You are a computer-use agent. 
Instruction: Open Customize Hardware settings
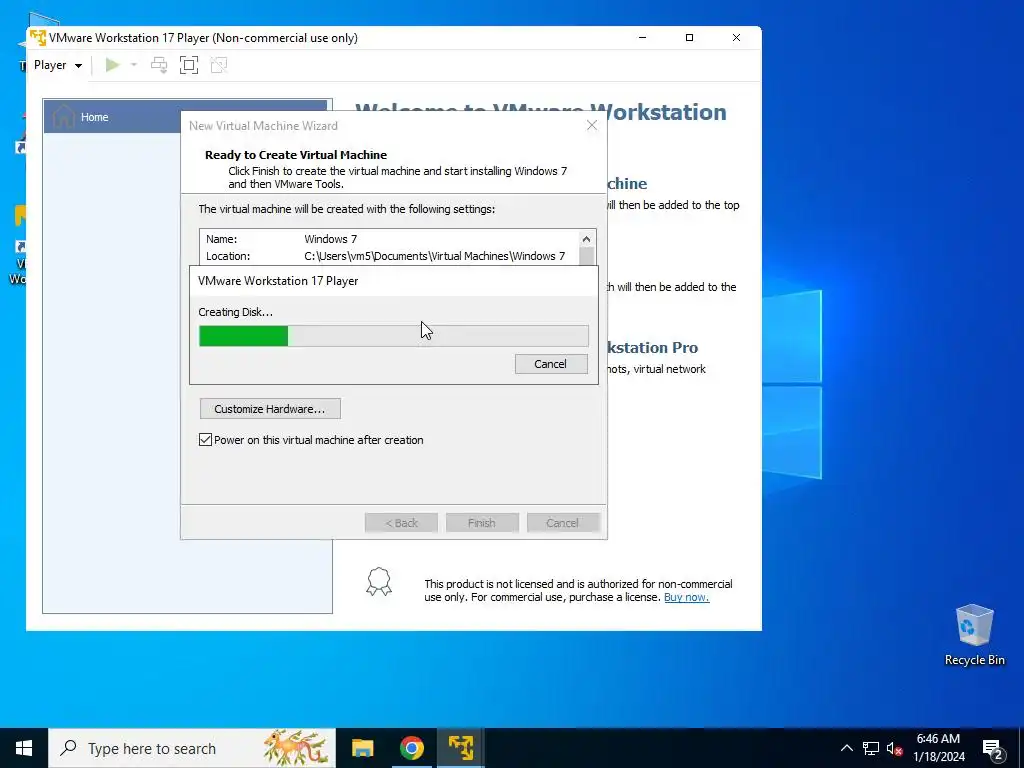270,409
